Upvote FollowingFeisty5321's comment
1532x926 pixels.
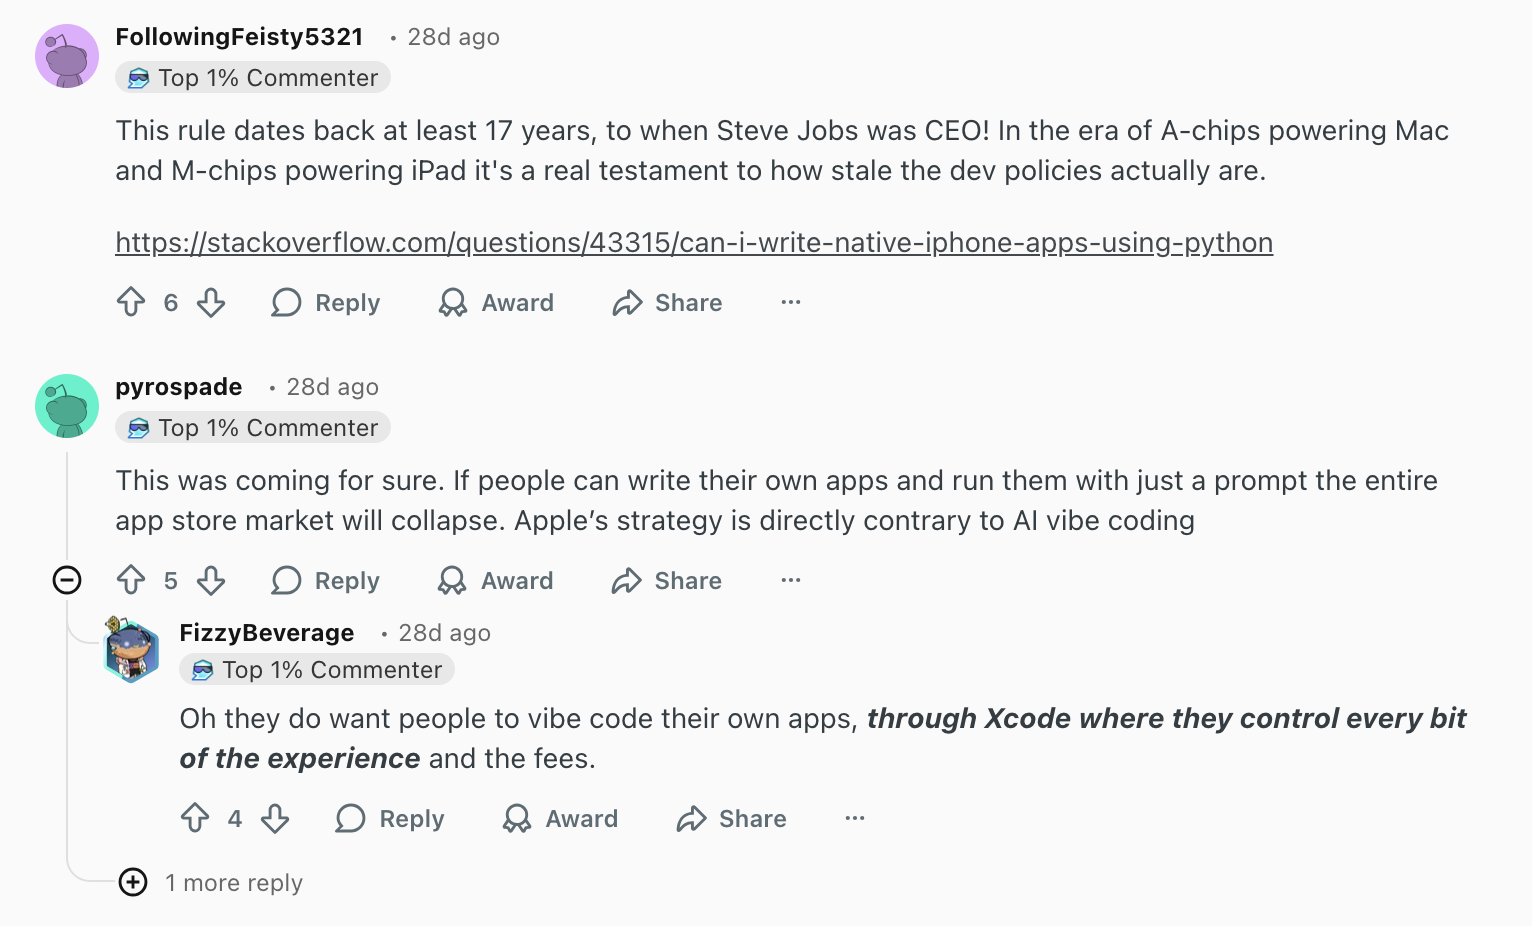point(131,302)
